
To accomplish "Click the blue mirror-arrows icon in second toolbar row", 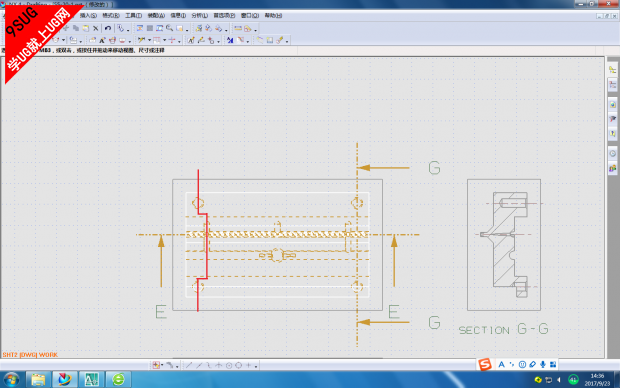I will point(230,40).
